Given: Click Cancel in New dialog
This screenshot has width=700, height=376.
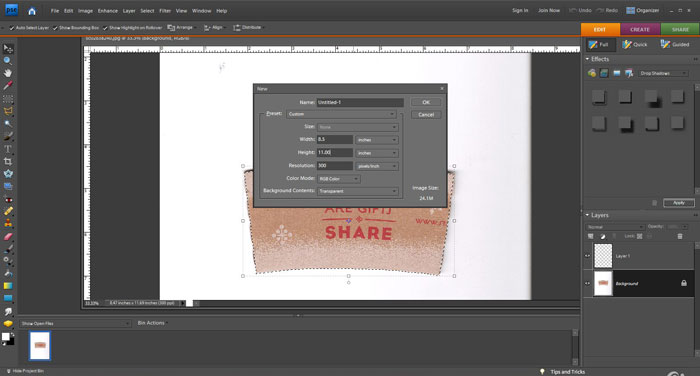Looking at the screenshot, I should tap(426, 115).
